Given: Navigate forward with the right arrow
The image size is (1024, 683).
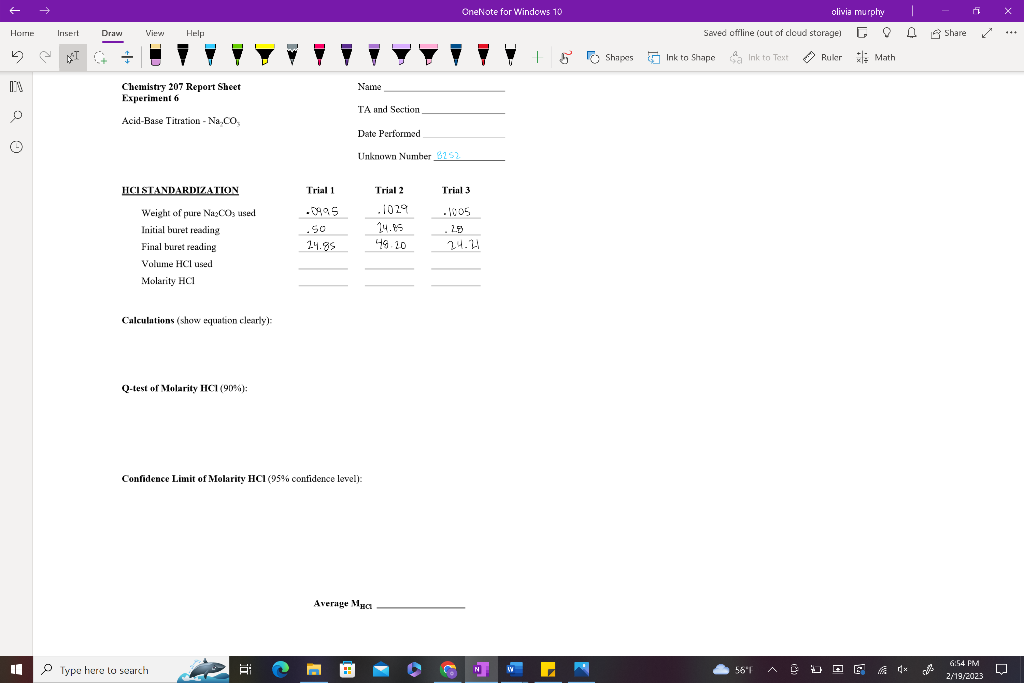Looking at the screenshot, I should [44, 10].
